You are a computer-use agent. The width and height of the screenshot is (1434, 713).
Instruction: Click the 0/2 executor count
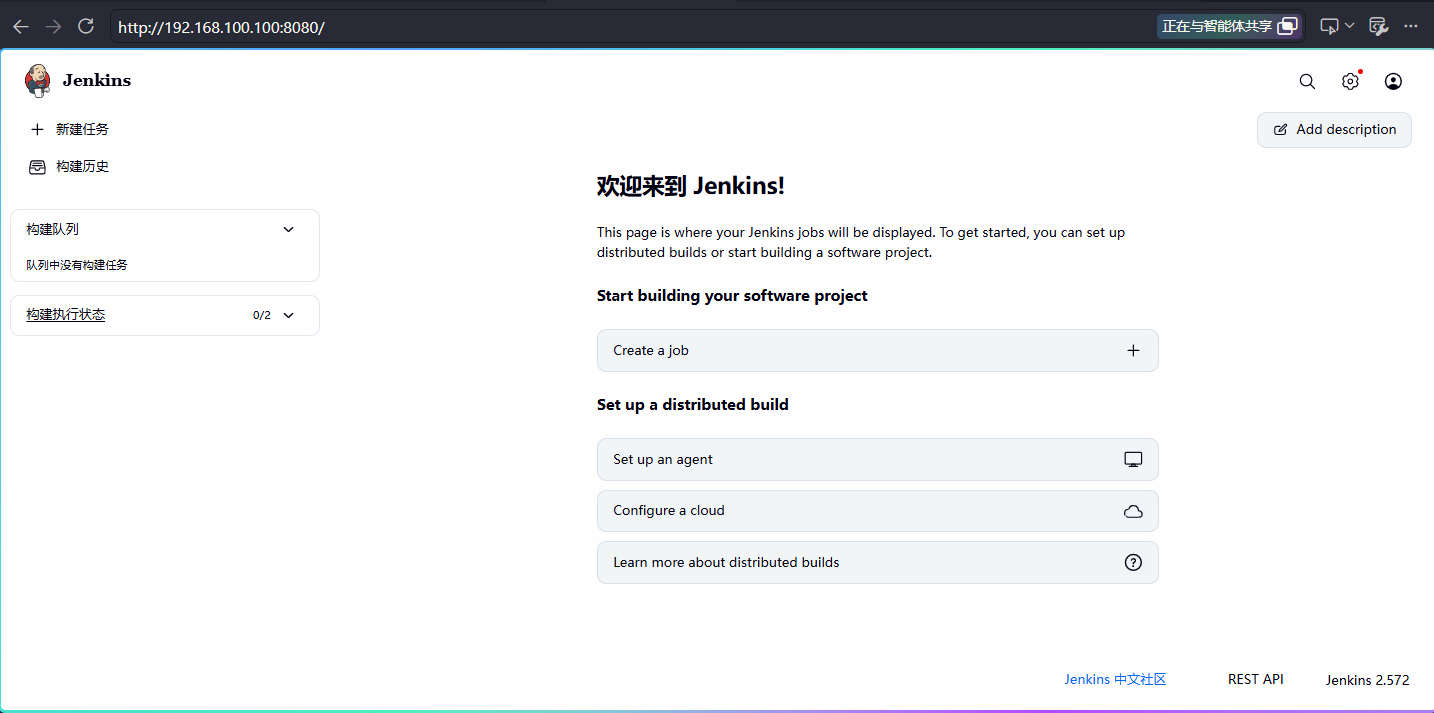click(x=262, y=315)
